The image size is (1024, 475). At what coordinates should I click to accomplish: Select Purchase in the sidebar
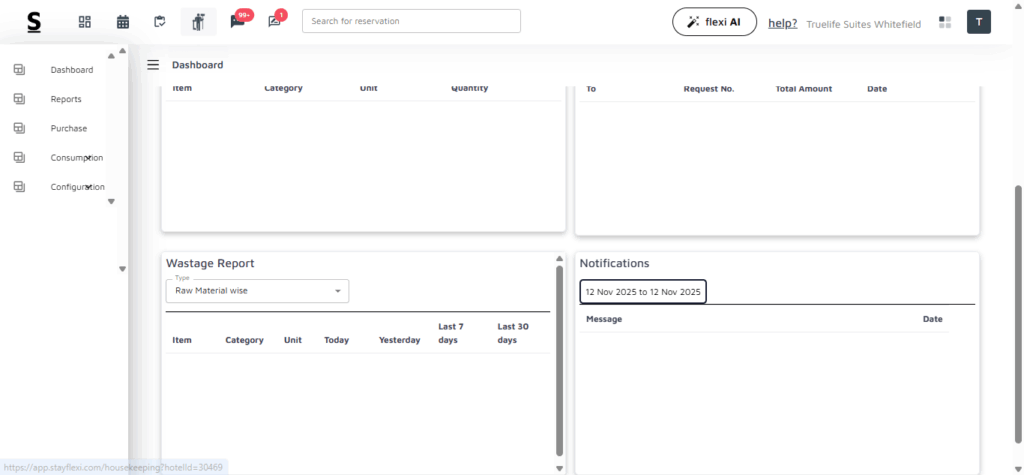point(68,128)
